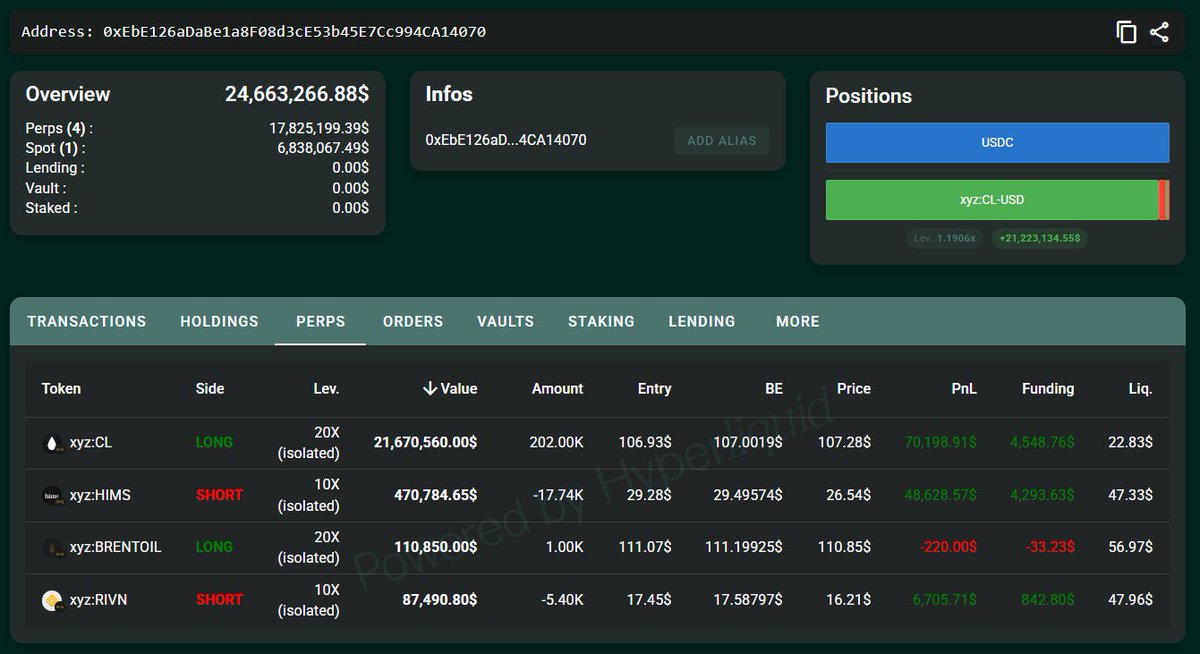The width and height of the screenshot is (1200, 654).
Task: Copy the wallet address
Action: point(1126,32)
